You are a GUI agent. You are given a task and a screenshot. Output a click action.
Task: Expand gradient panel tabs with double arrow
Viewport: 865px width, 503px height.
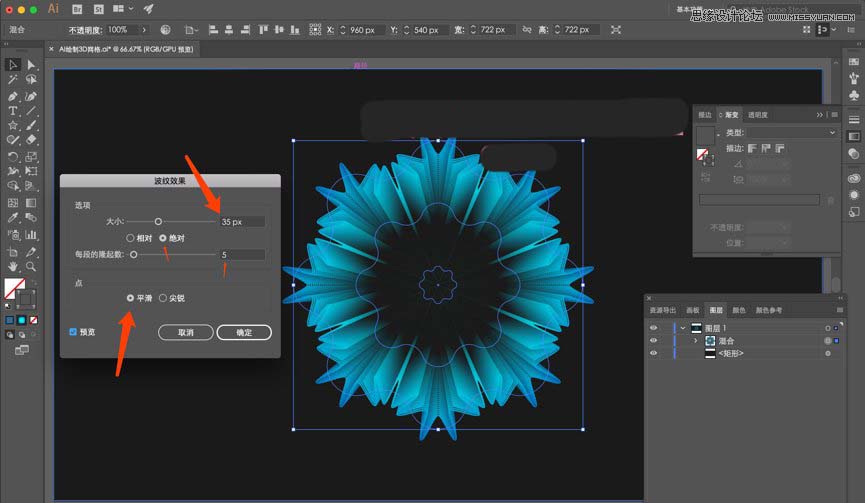tap(819, 115)
